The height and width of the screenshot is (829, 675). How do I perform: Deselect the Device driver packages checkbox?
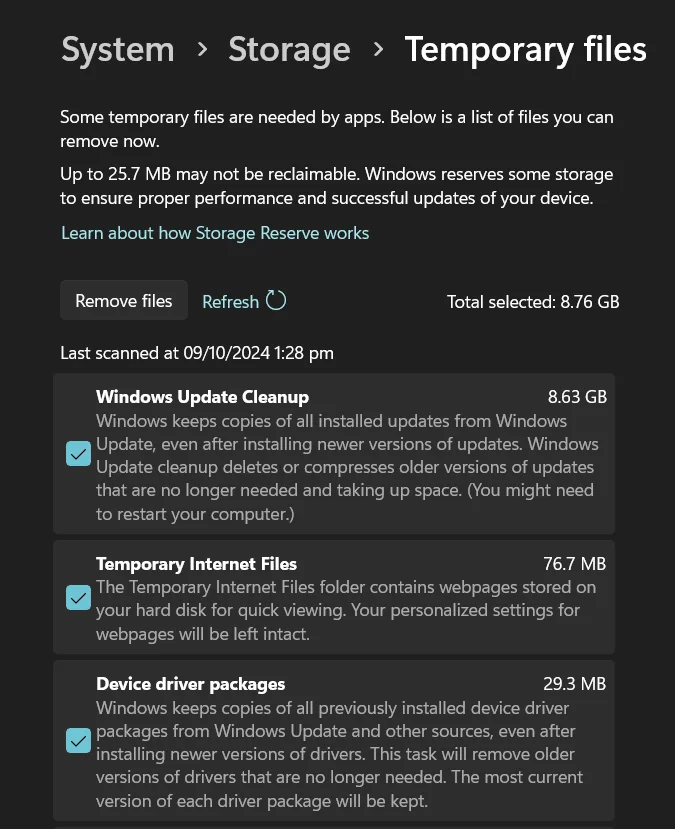[x=78, y=741]
